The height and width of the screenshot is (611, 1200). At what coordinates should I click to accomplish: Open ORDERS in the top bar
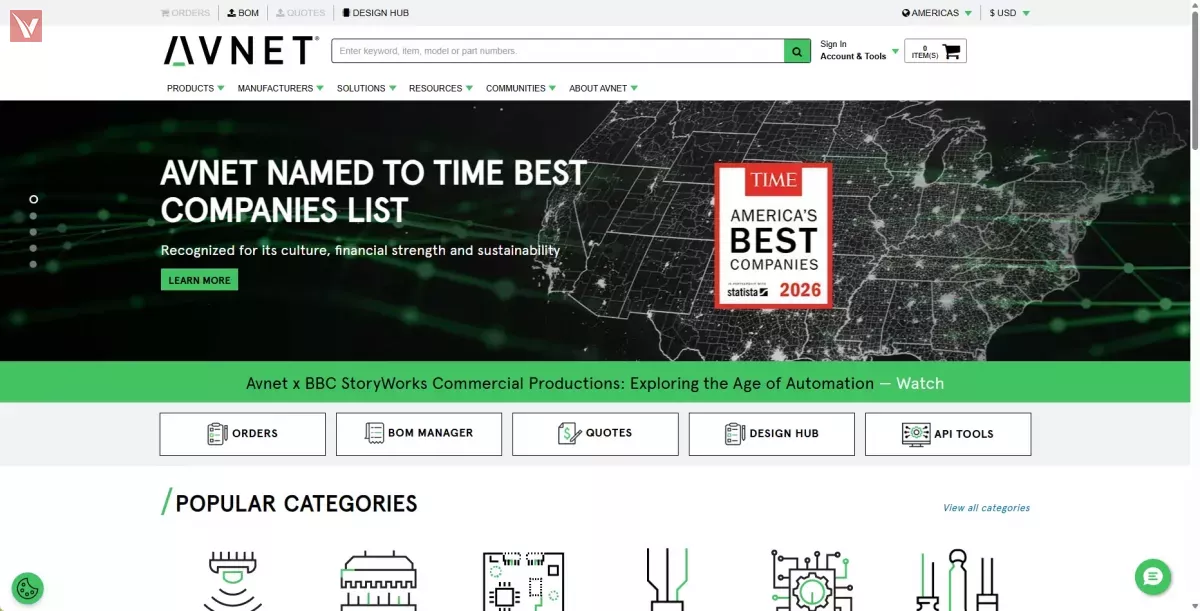pos(185,13)
